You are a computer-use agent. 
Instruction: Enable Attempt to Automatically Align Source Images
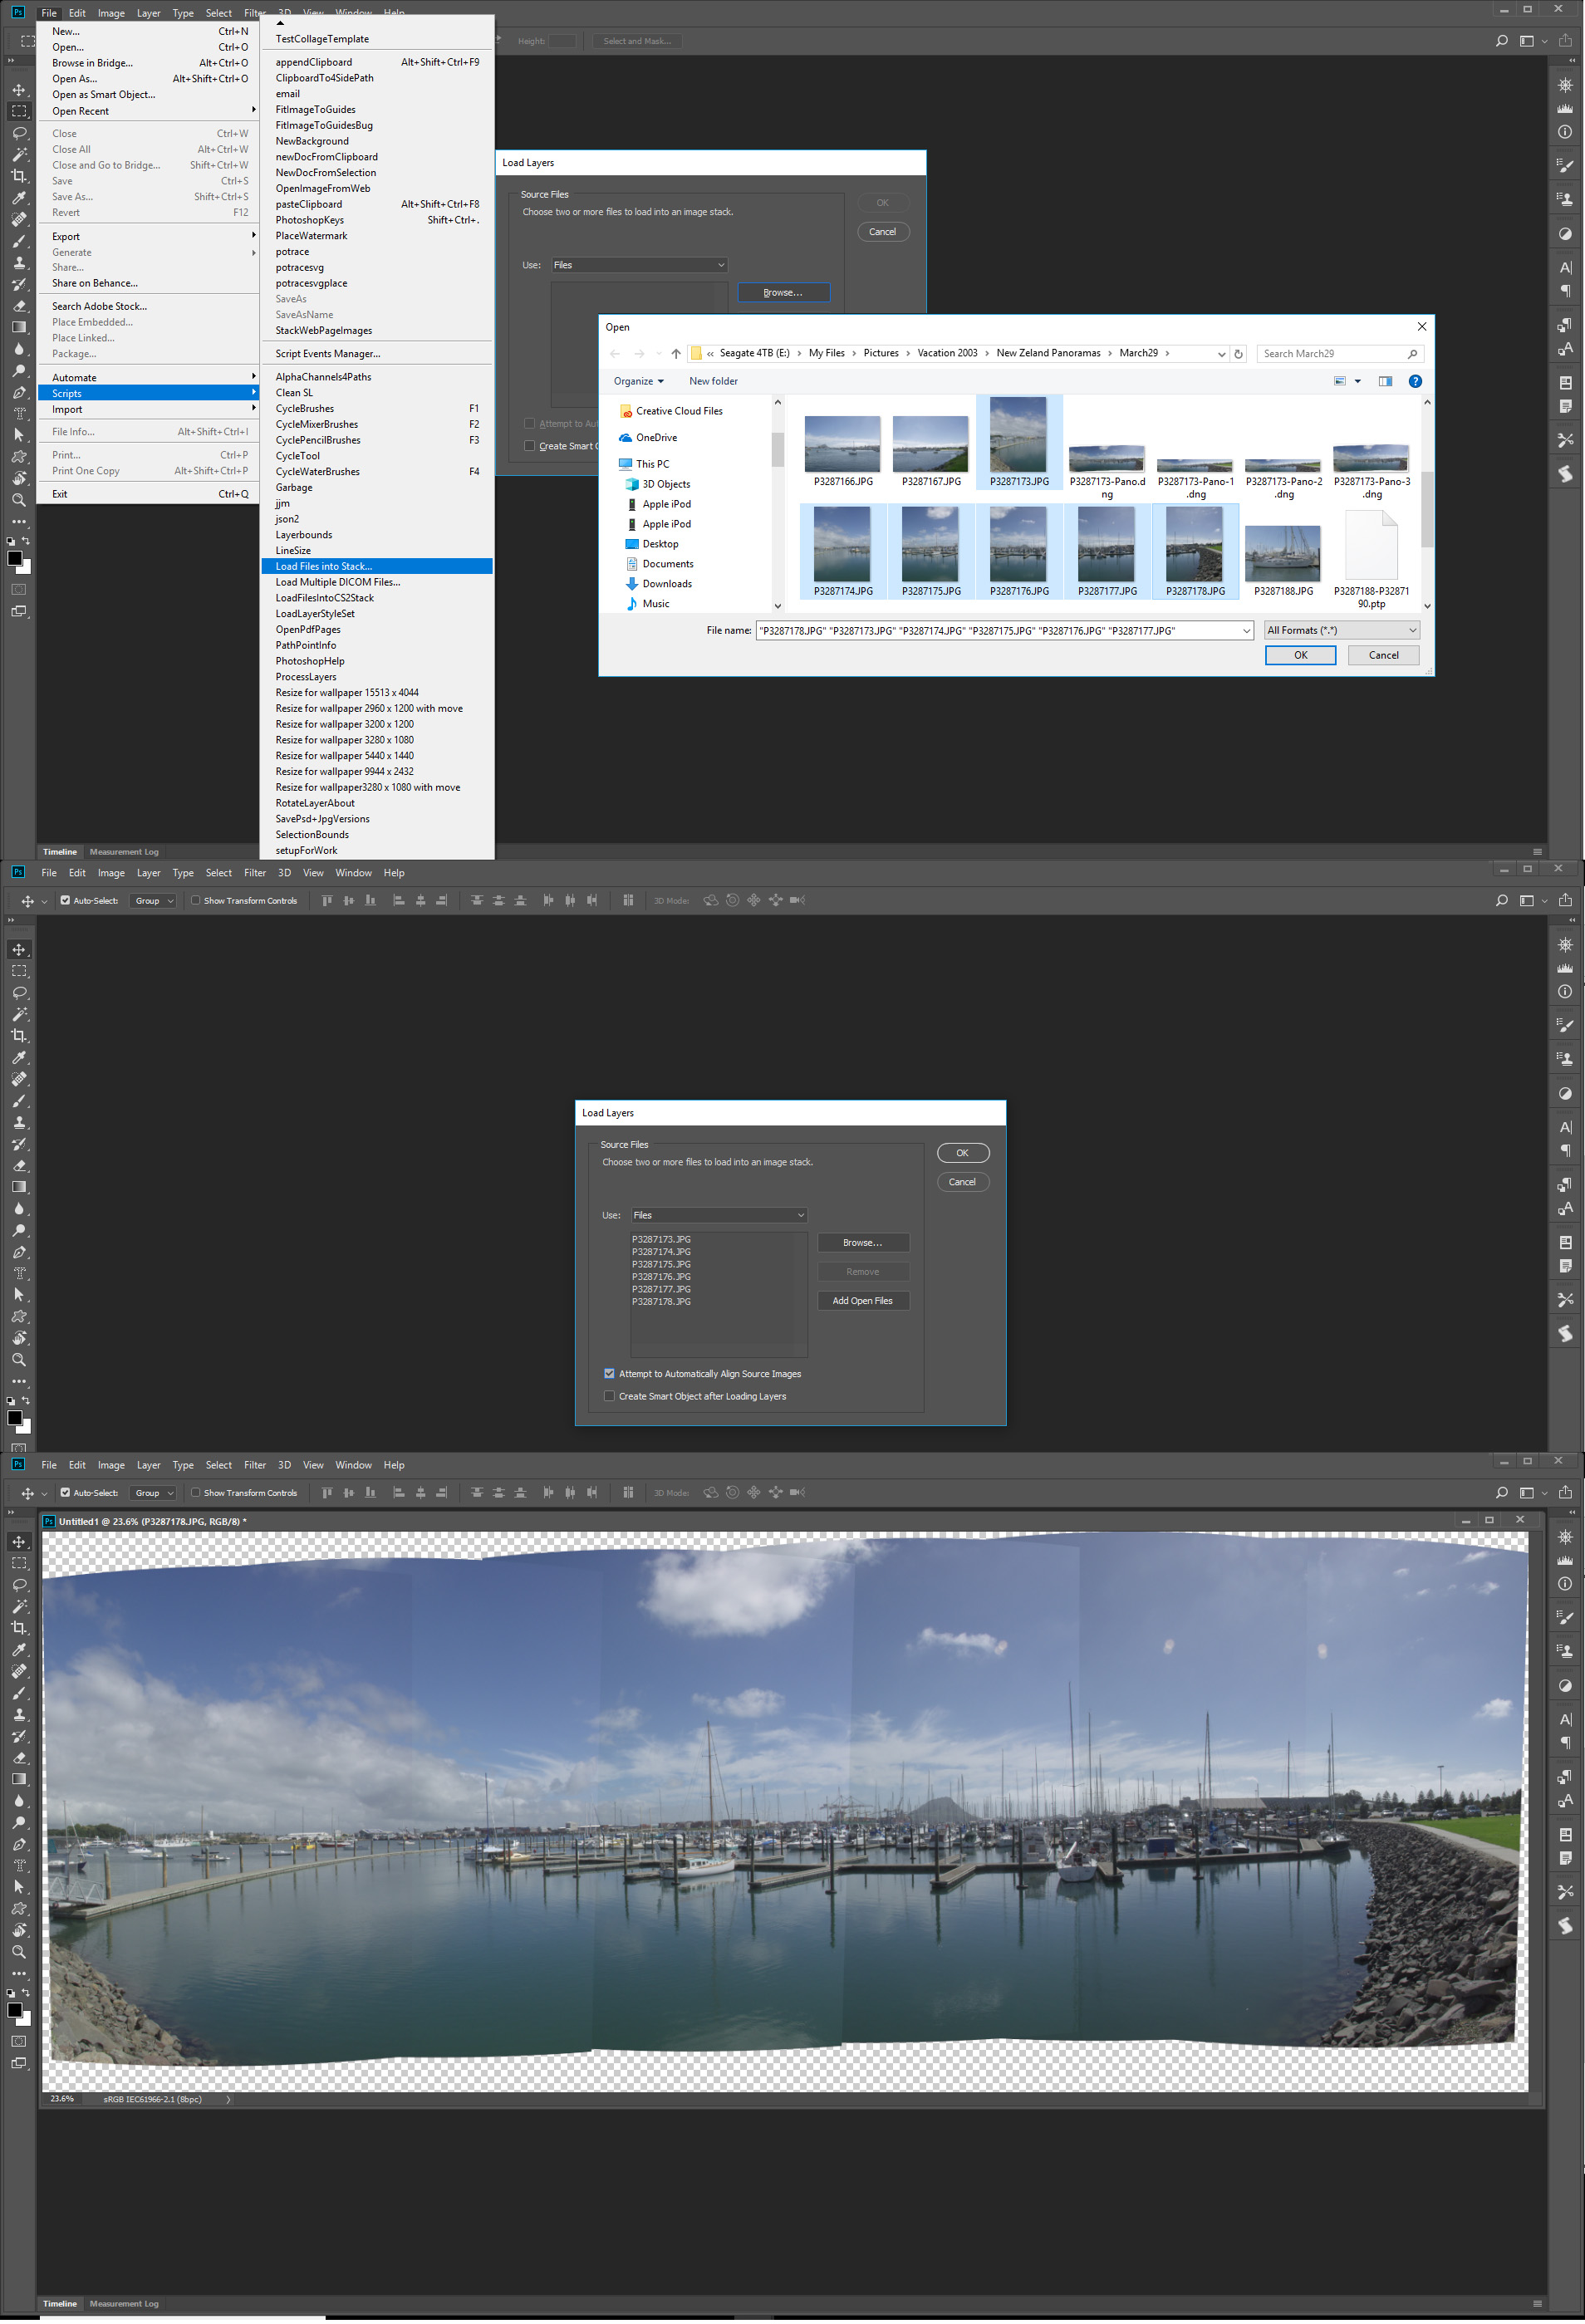[609, 1373]
